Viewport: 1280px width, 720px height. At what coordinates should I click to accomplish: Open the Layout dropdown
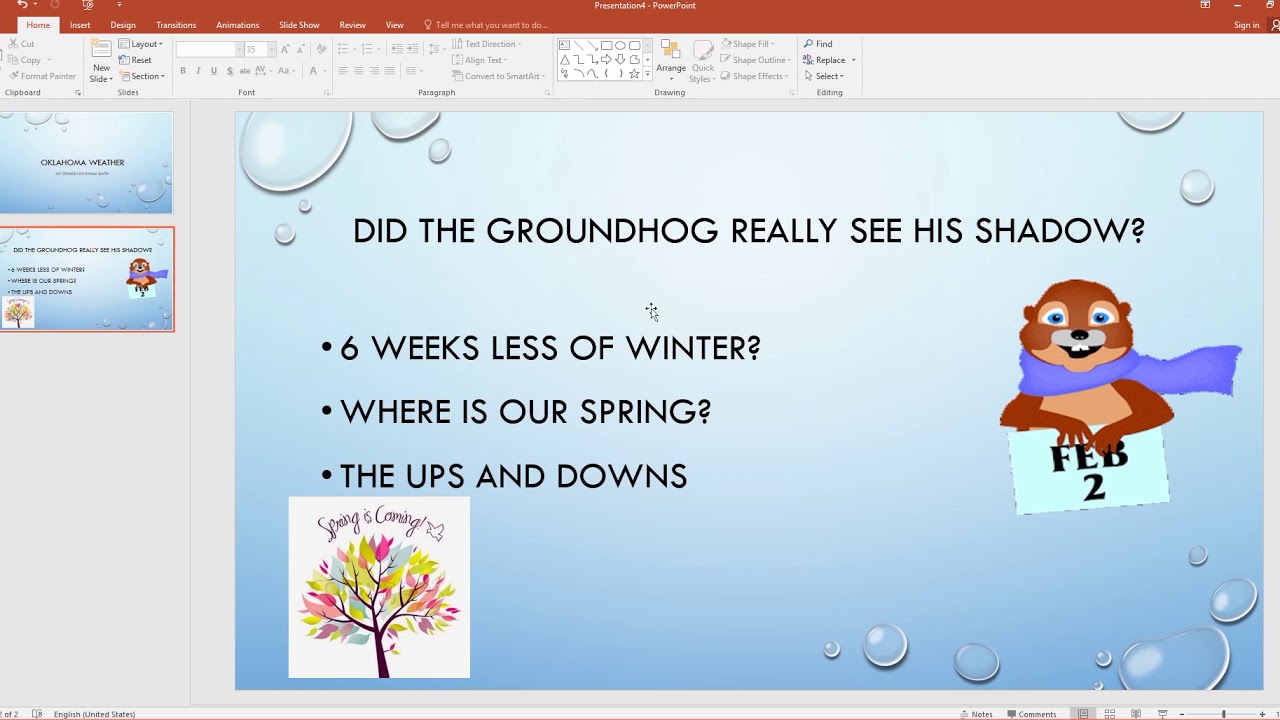(x=141, y=44)
